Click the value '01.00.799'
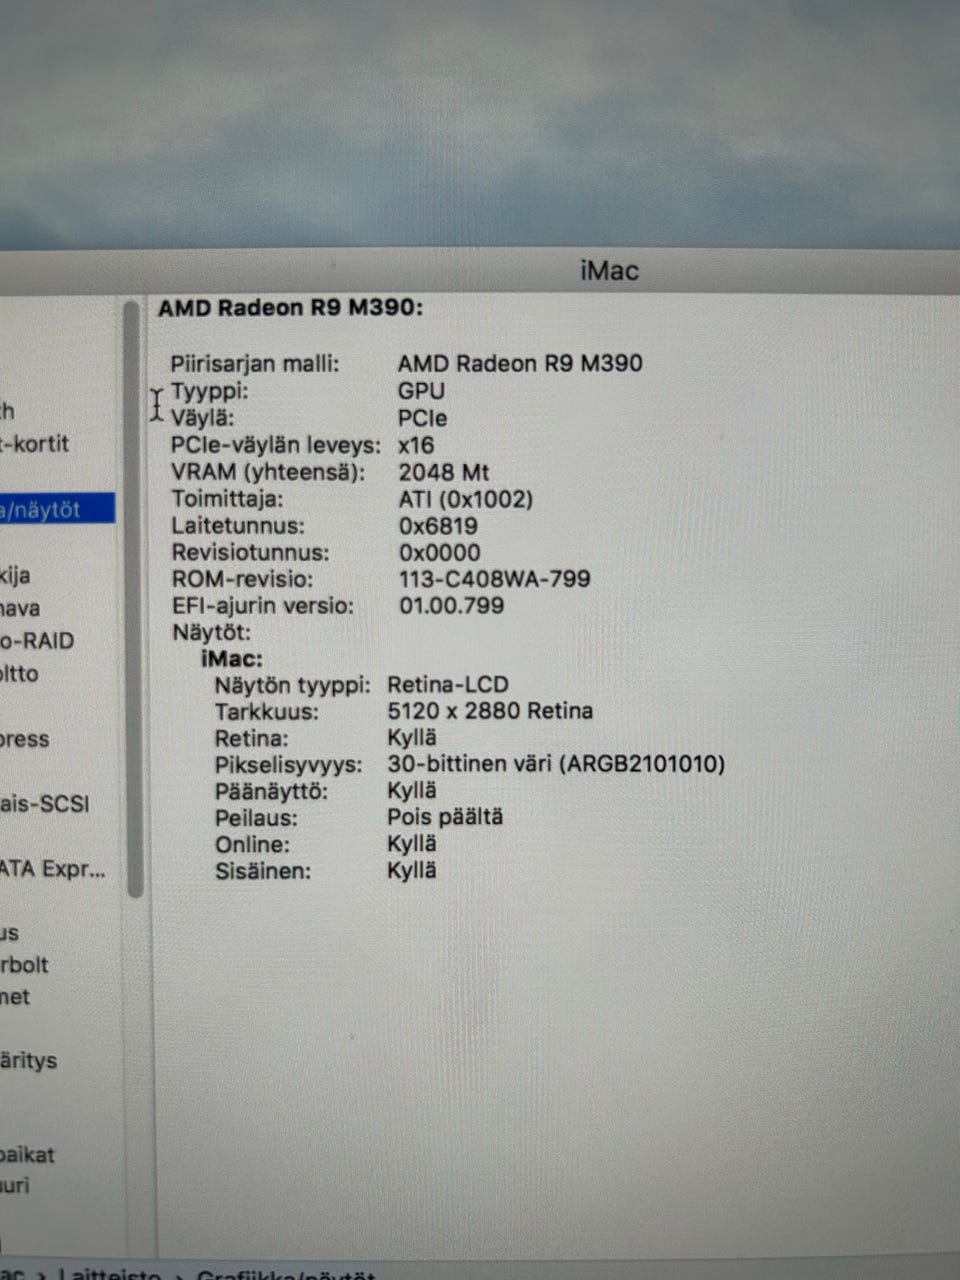 (x=451, y=605)
